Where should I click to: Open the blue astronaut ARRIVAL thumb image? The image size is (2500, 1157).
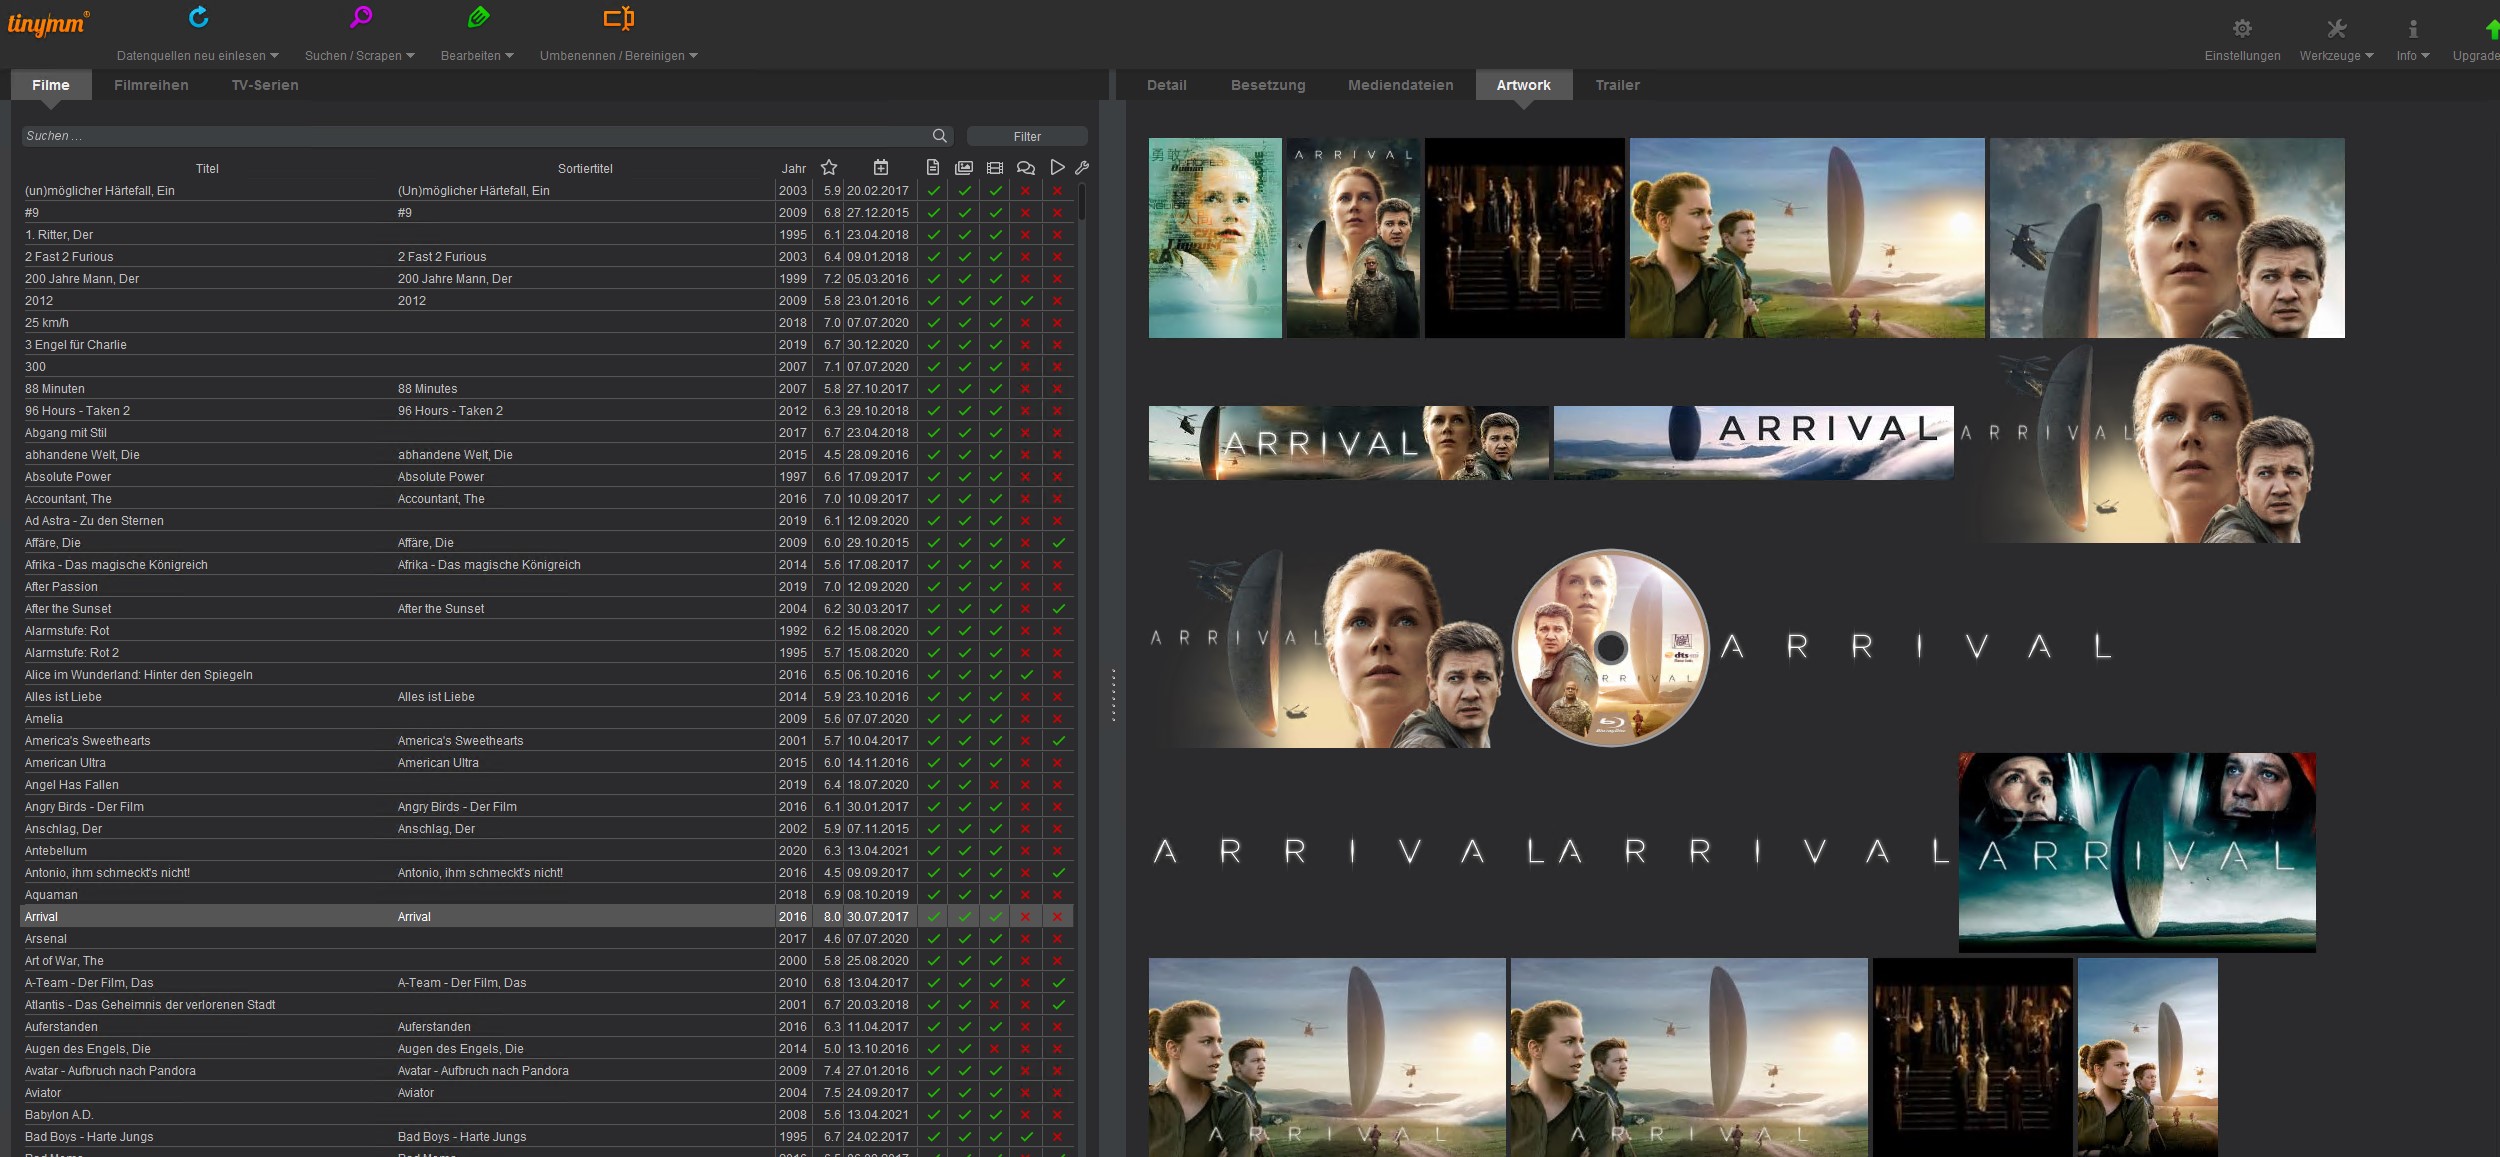click(x=2137, y=852)
